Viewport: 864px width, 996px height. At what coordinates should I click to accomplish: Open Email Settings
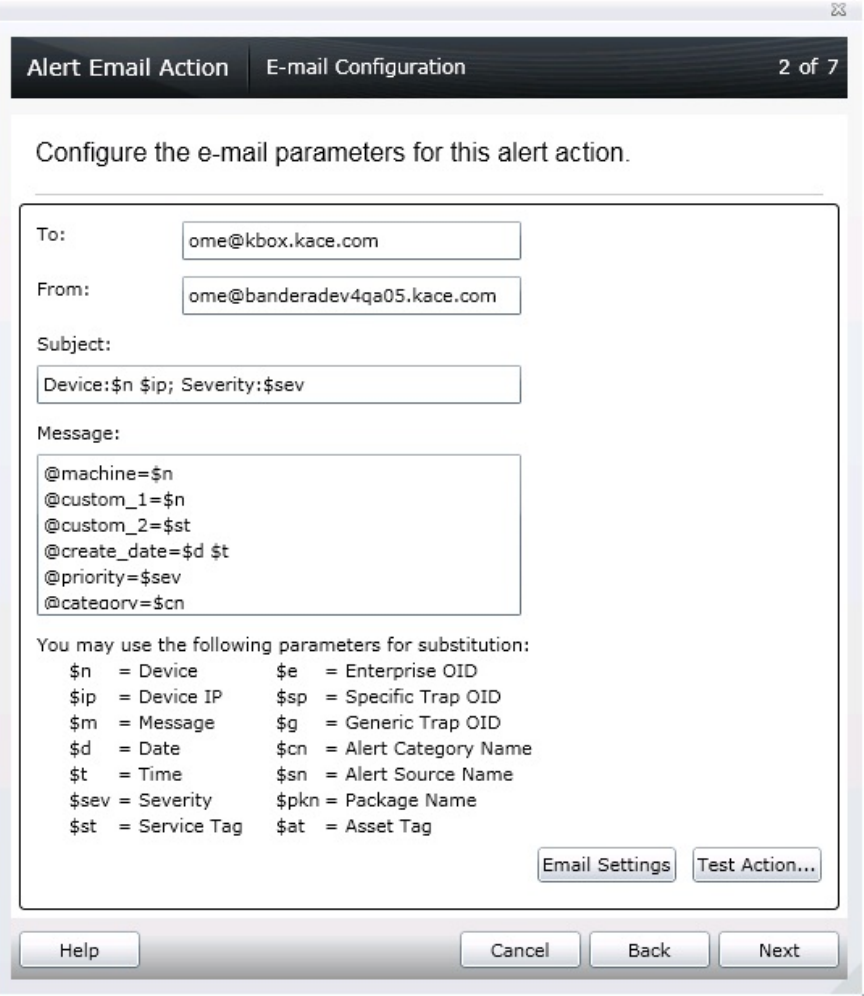(x=608, y=864)
